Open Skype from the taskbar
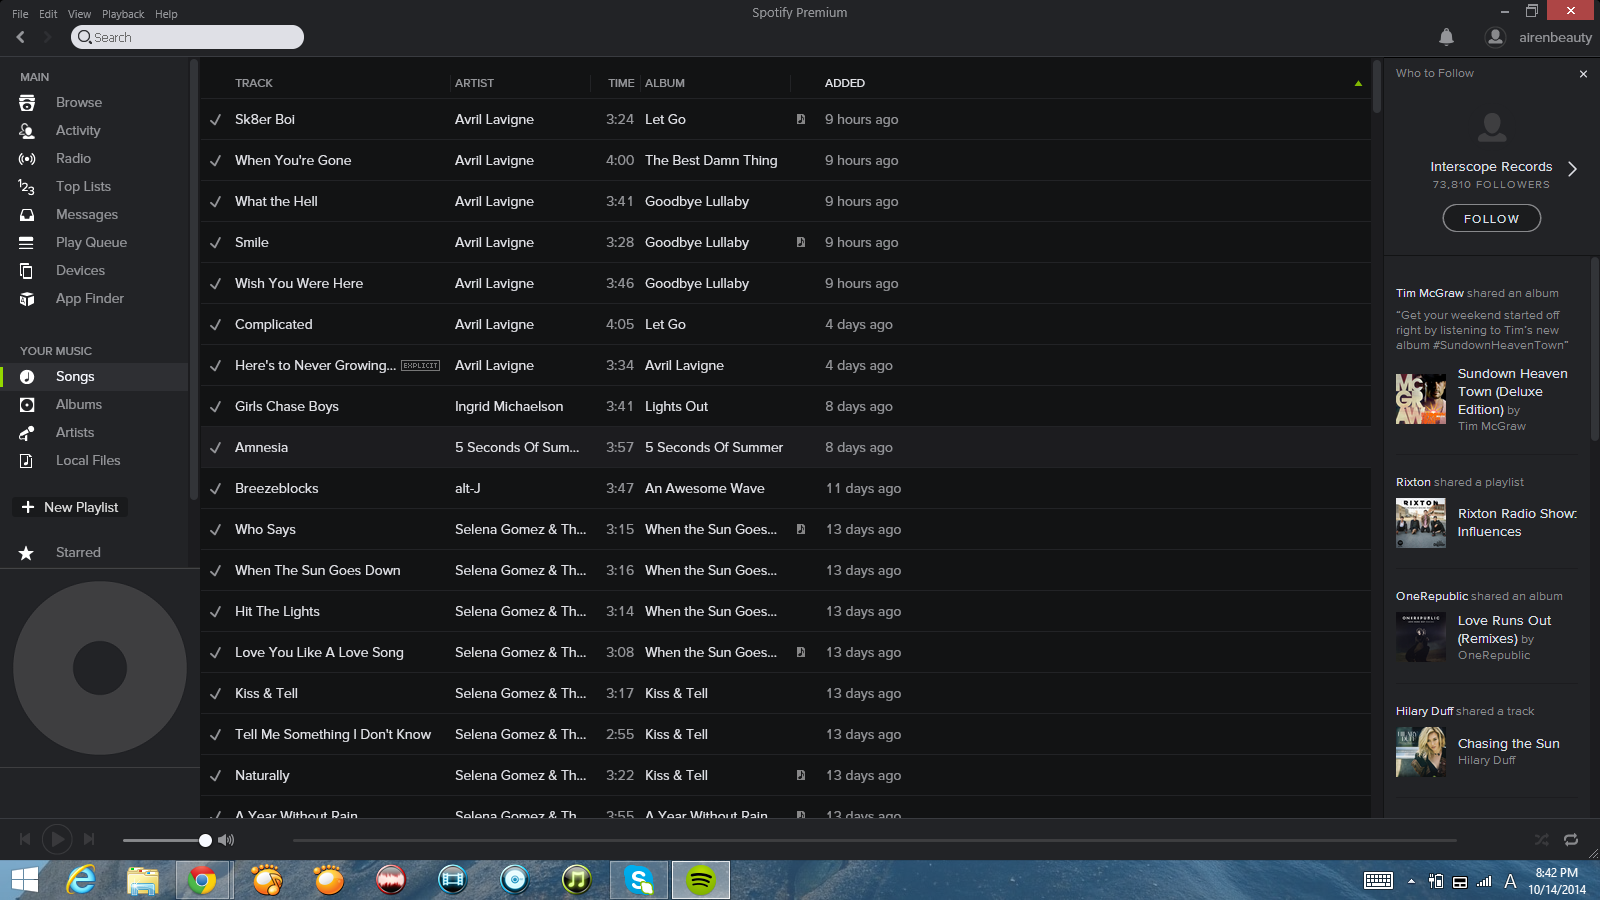Image resolution: width=1600 pixels, height=900 pixels. (x=639, y=880)
